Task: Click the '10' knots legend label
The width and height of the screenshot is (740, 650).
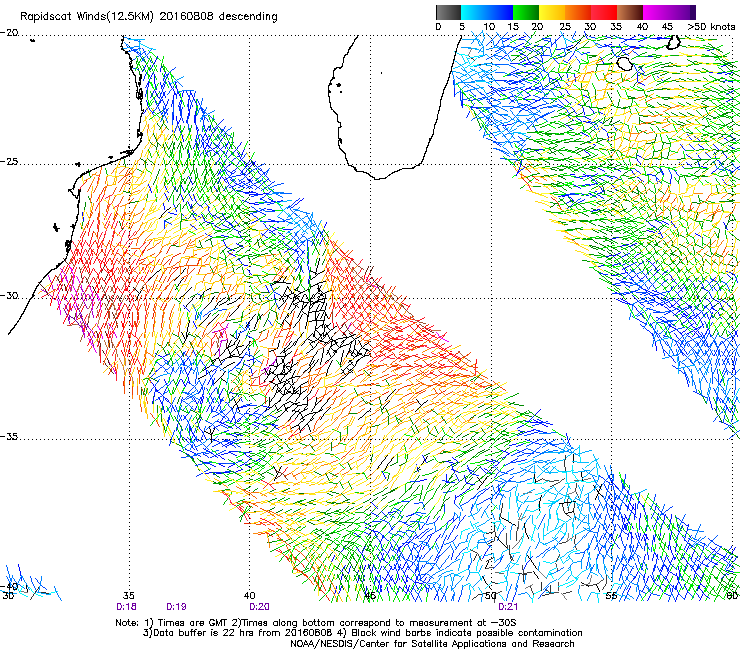Action: pyautogui.click(x=489, y=27)
